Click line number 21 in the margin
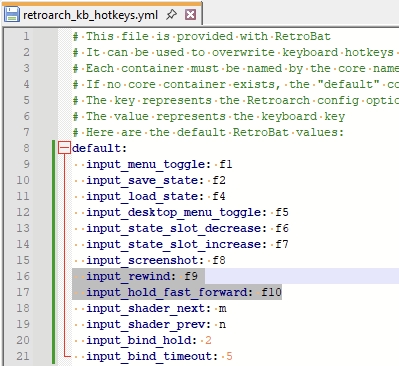The width and height of the screenshot is (399, 366). (23, 356)
